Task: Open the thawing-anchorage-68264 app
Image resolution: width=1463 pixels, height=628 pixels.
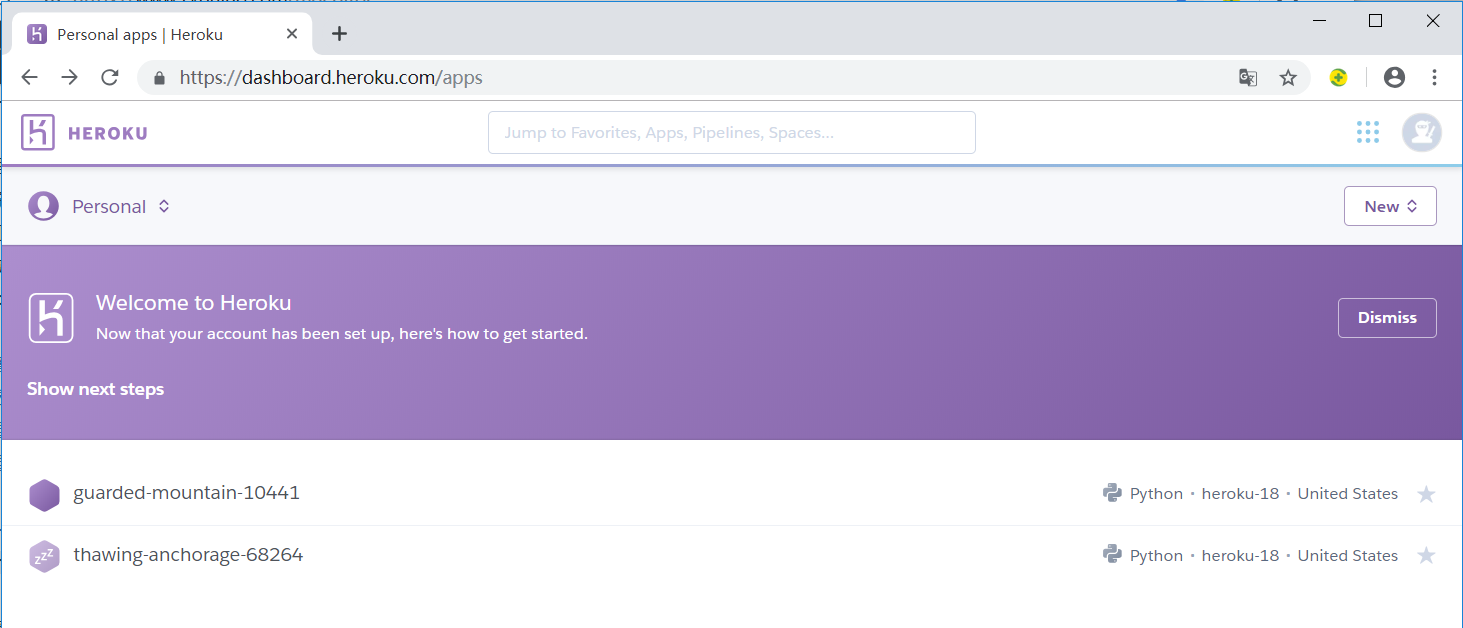Action: coord(188,555)
